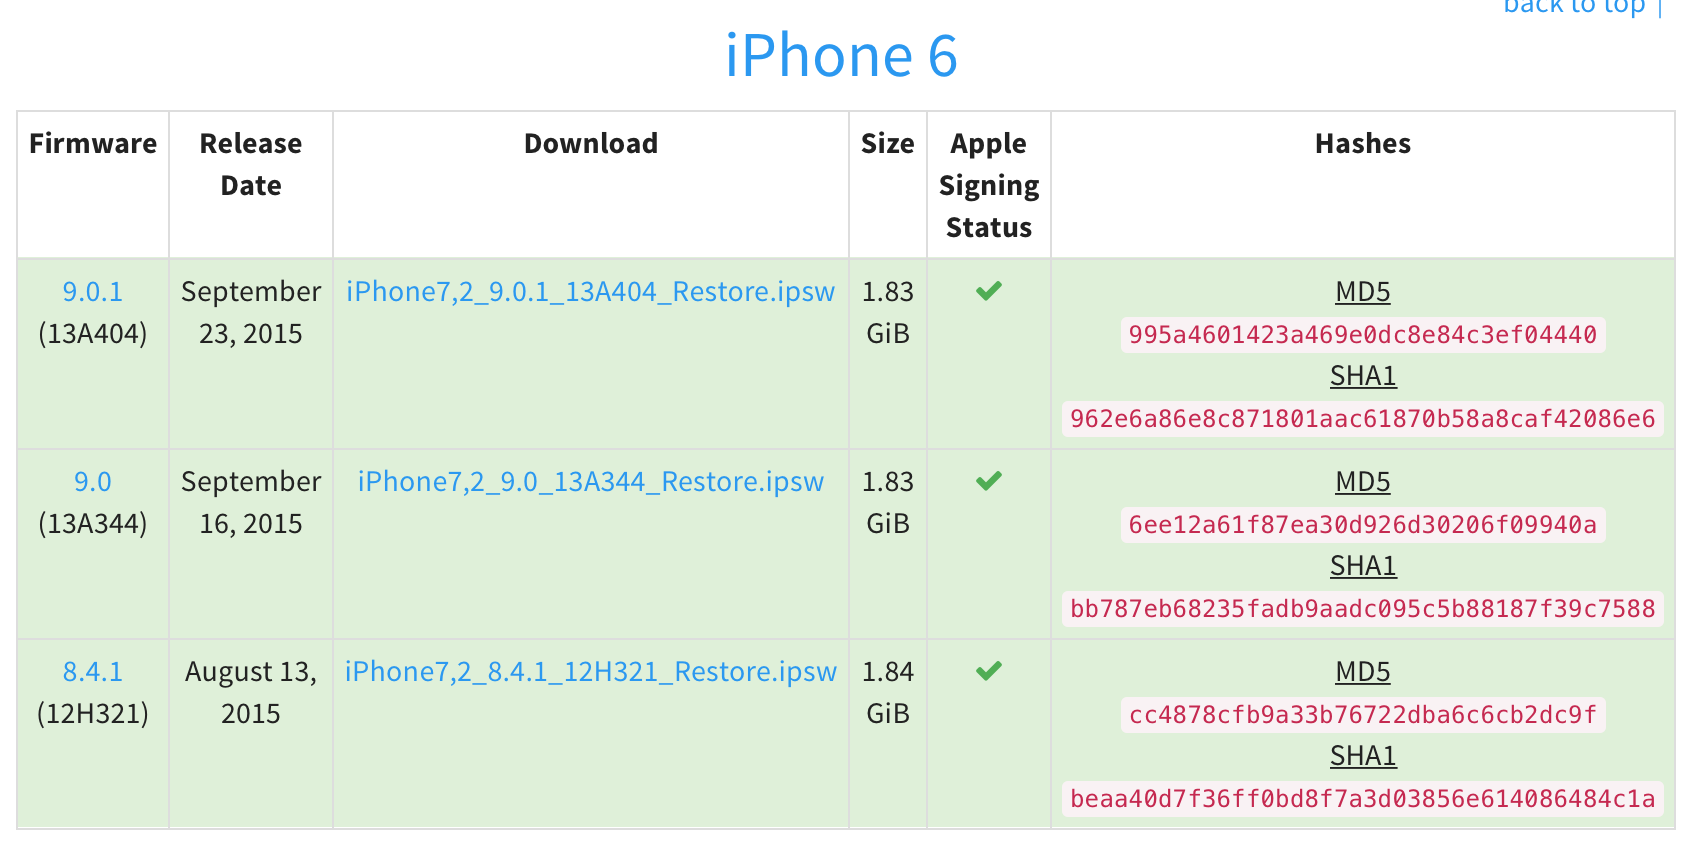Click the iPhone 6 heading

(x=841, y=56)
